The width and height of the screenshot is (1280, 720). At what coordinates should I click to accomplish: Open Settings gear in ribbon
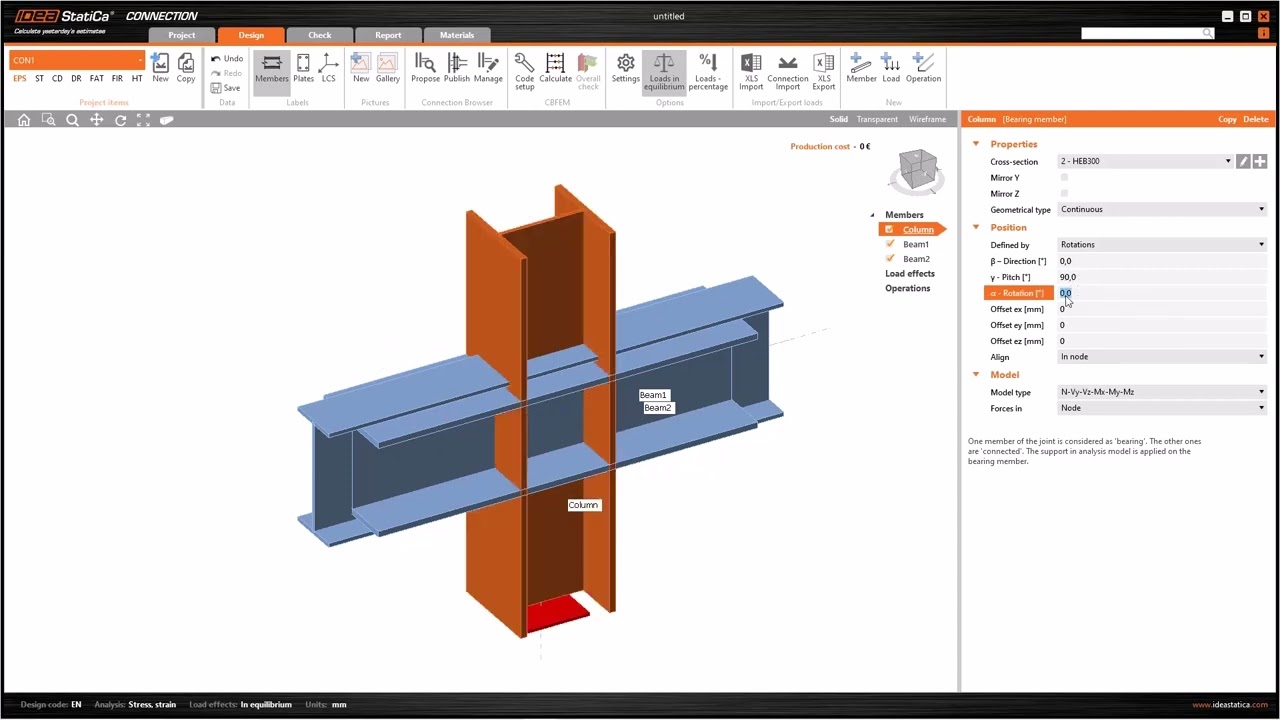point(626,68)
